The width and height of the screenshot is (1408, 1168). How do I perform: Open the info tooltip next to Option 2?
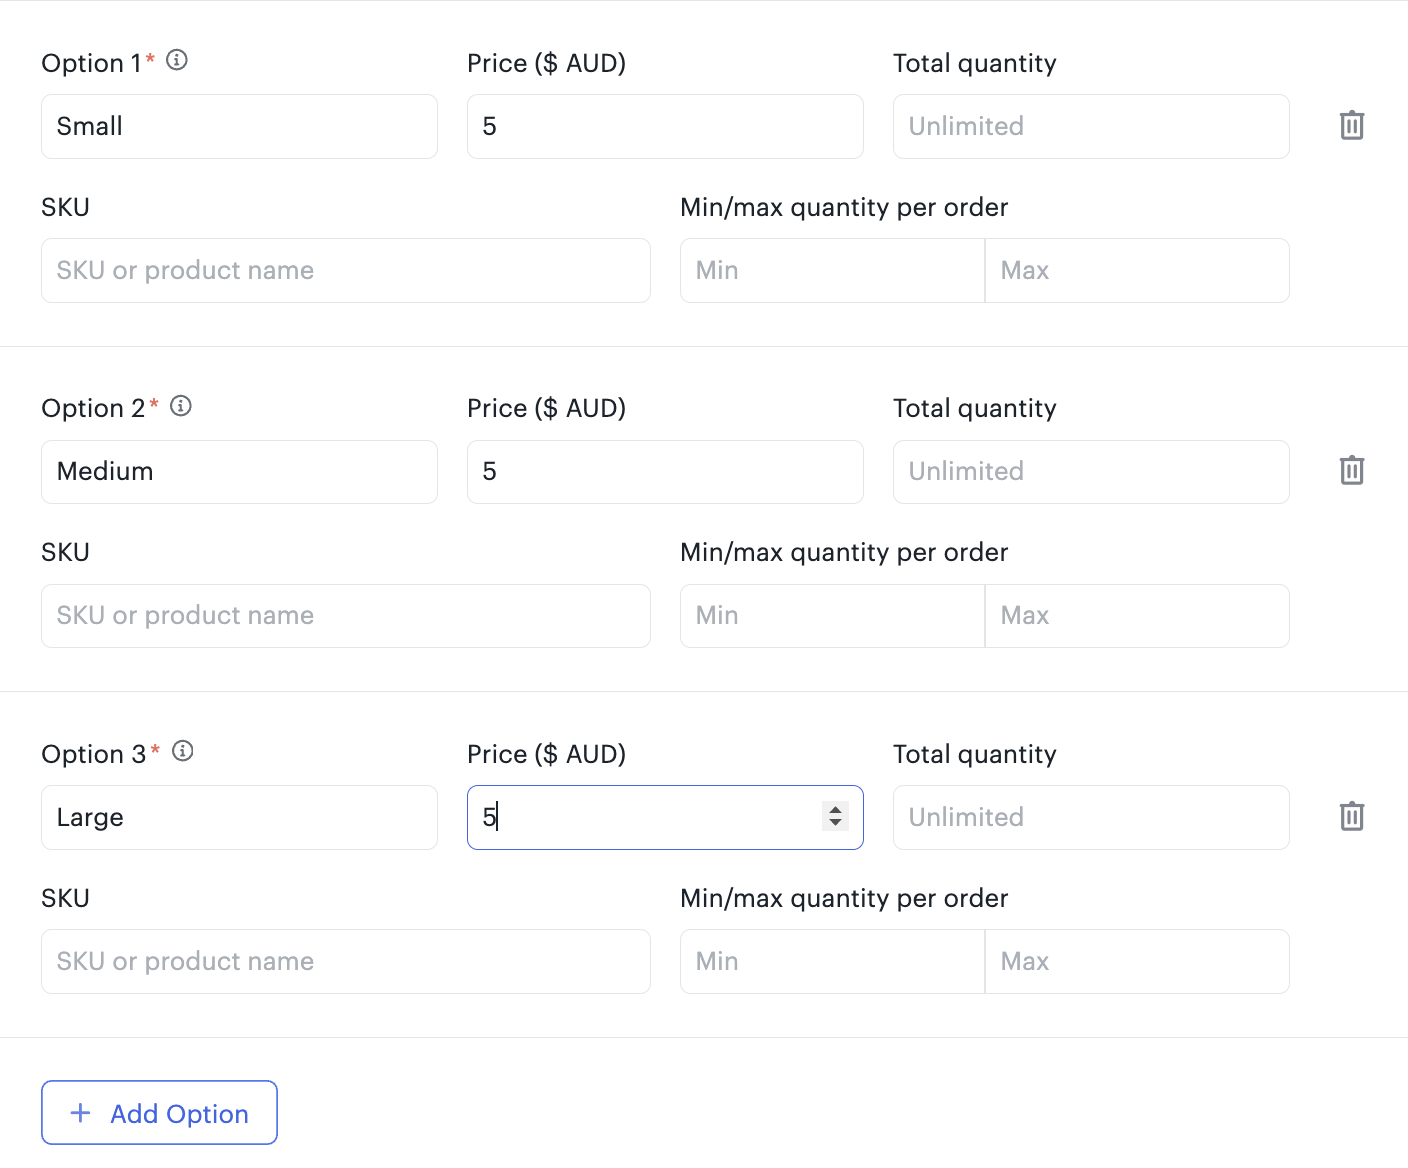[x=181, y=406]
